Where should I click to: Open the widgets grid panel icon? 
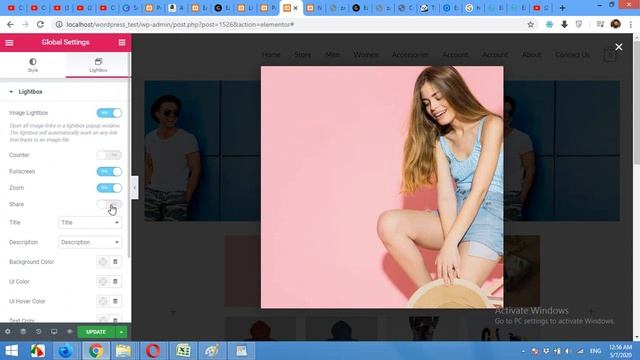pyautogui.click(x=122, y=42)
